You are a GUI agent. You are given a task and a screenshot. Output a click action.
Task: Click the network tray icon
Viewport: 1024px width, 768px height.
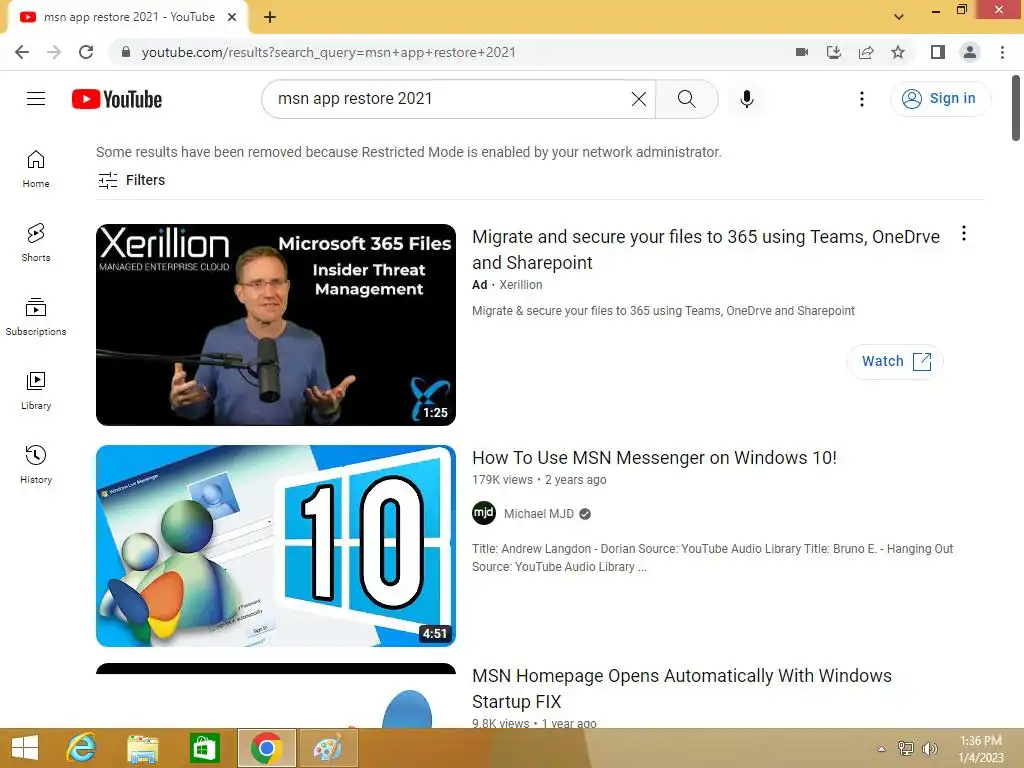905,748
